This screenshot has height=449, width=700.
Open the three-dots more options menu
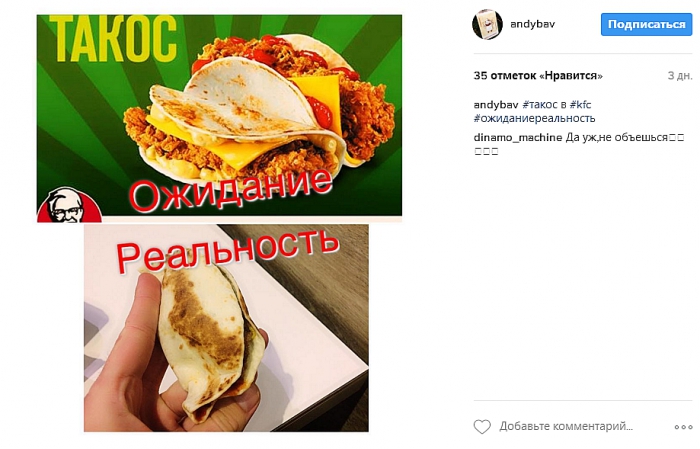(x=683, y=427)
